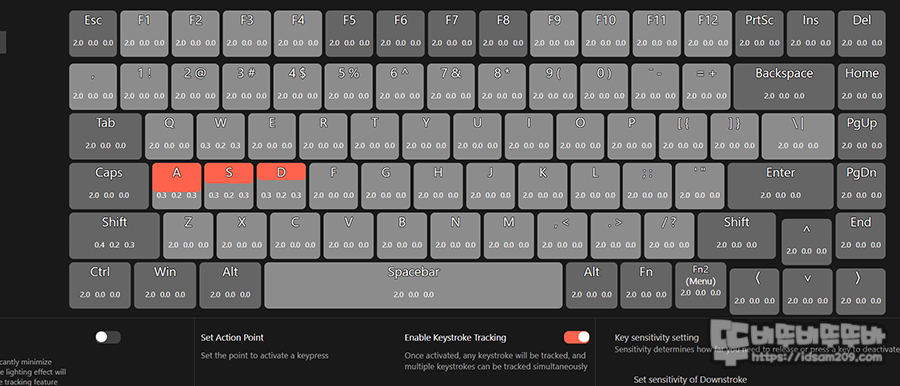900x386 pixels.
Task: Select the PgDn key
Action: click(x=862, y=186)
